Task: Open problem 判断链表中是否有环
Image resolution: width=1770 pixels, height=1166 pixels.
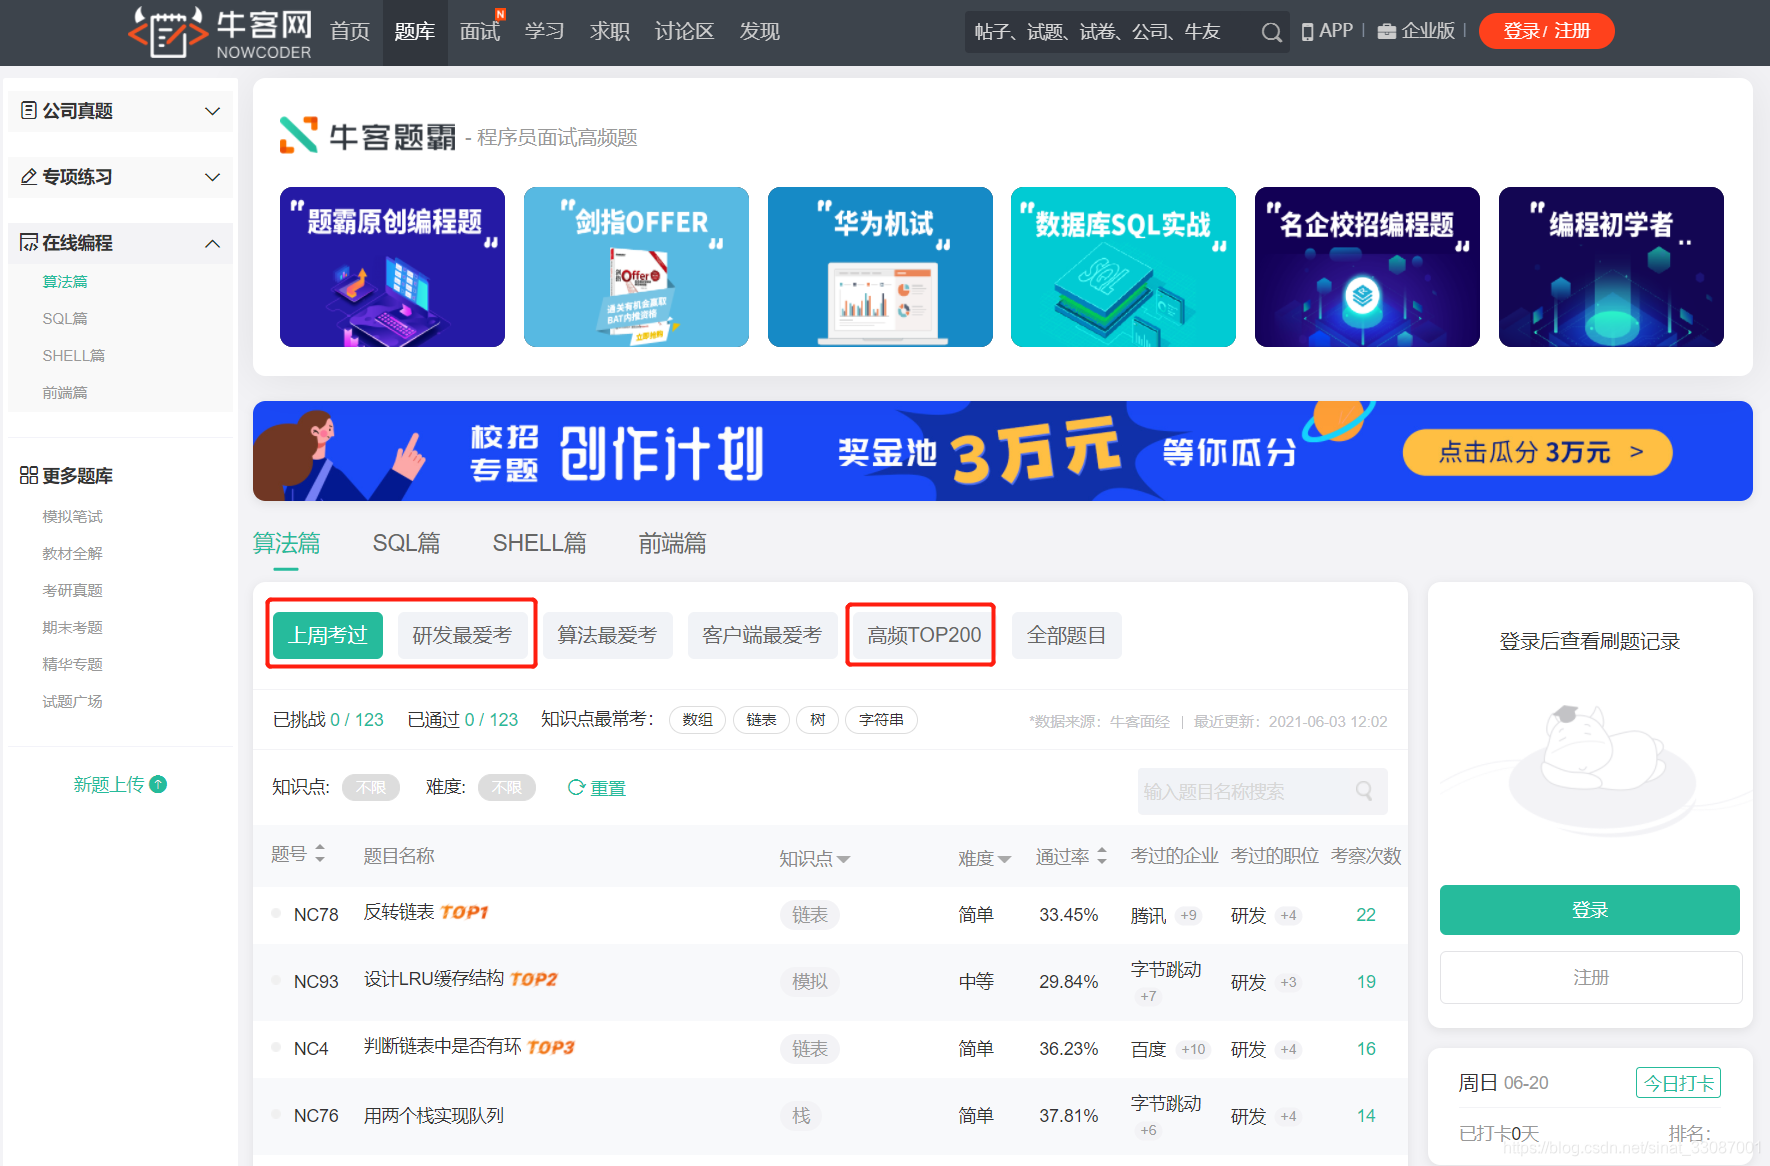Action: pos(442,1047)
